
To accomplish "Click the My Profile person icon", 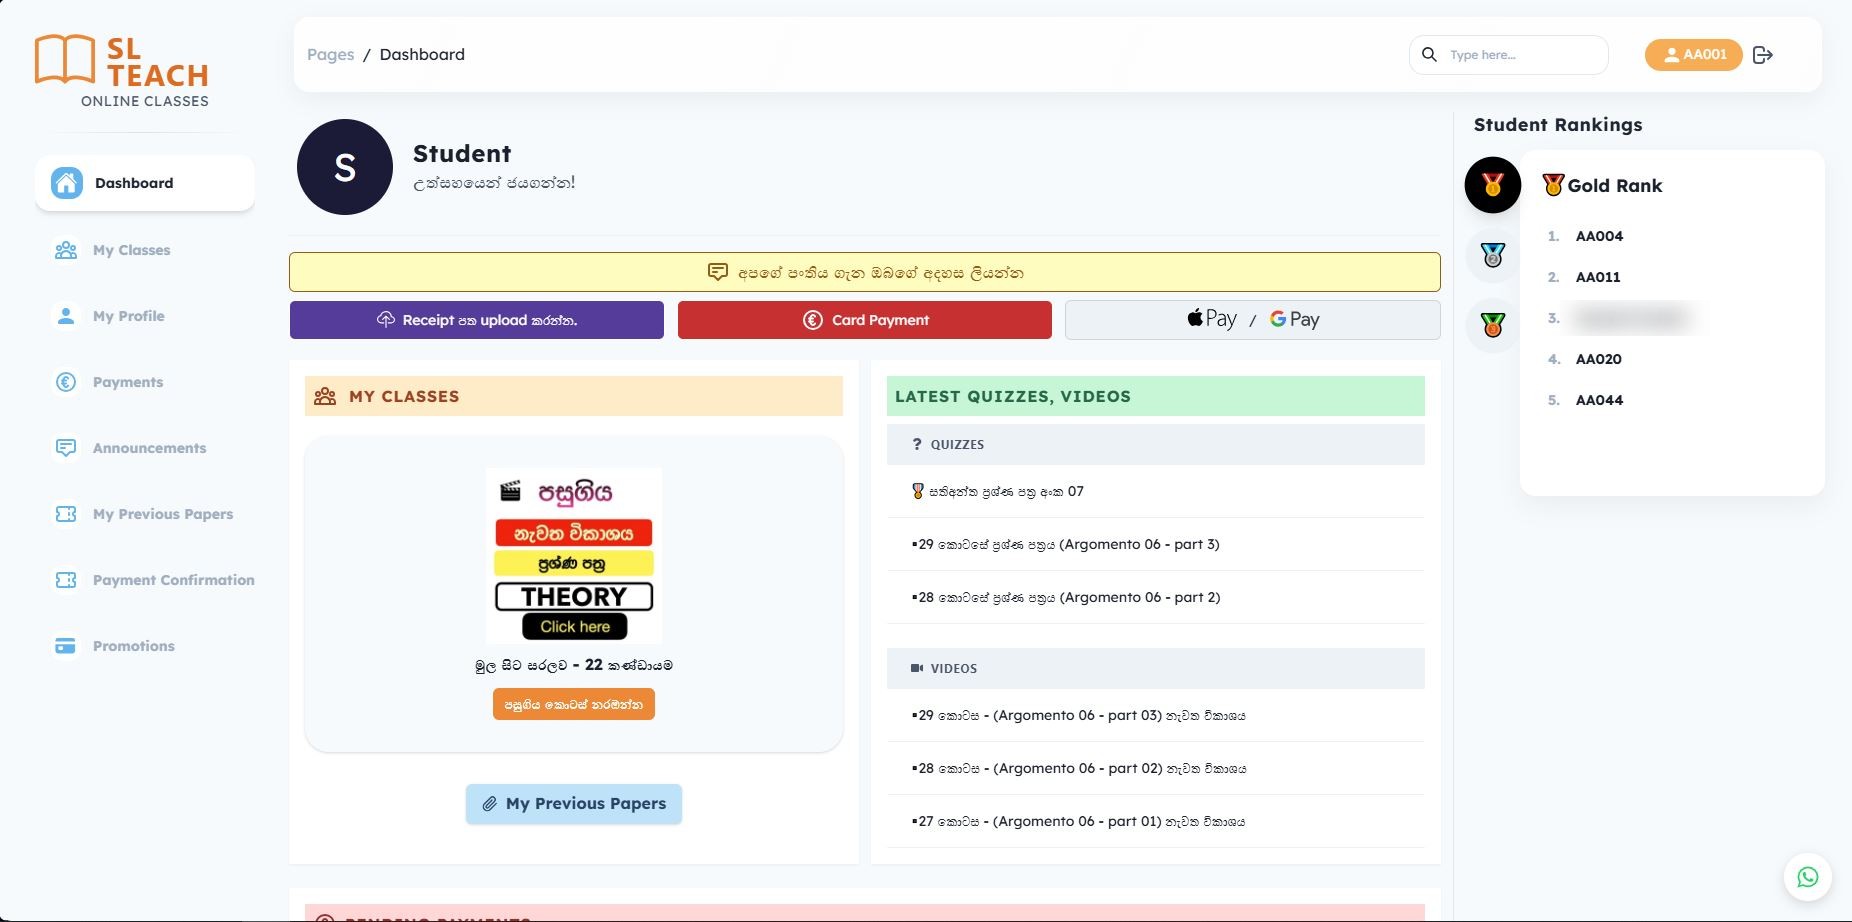I will tap(66, 316).
